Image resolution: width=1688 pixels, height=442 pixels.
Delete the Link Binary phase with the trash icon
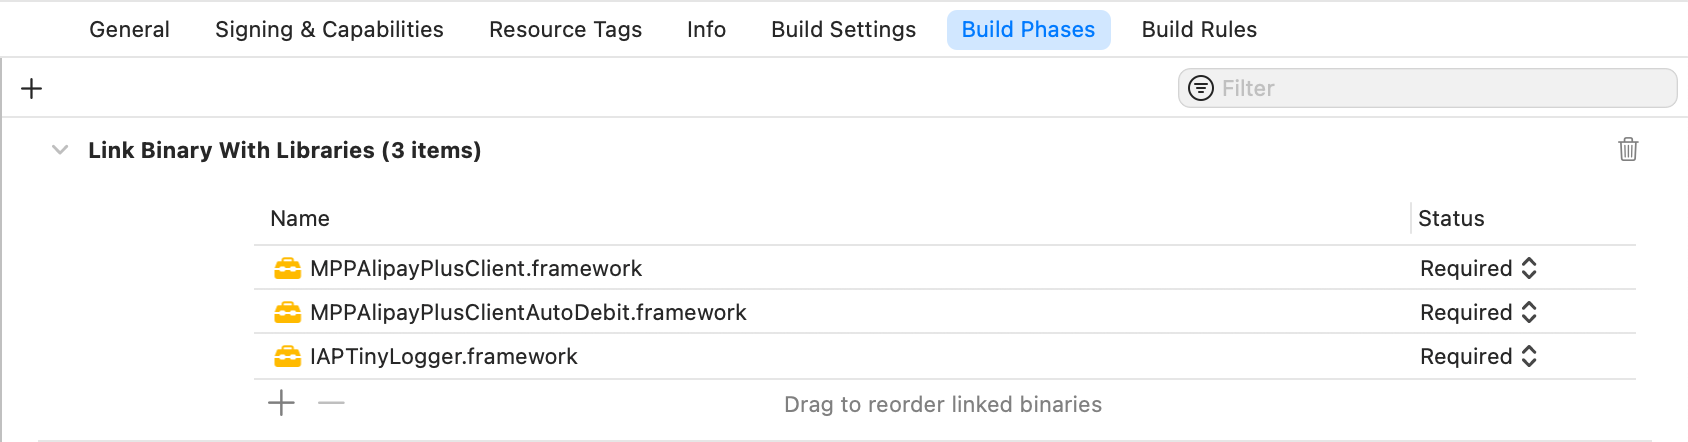(1628, 150)
